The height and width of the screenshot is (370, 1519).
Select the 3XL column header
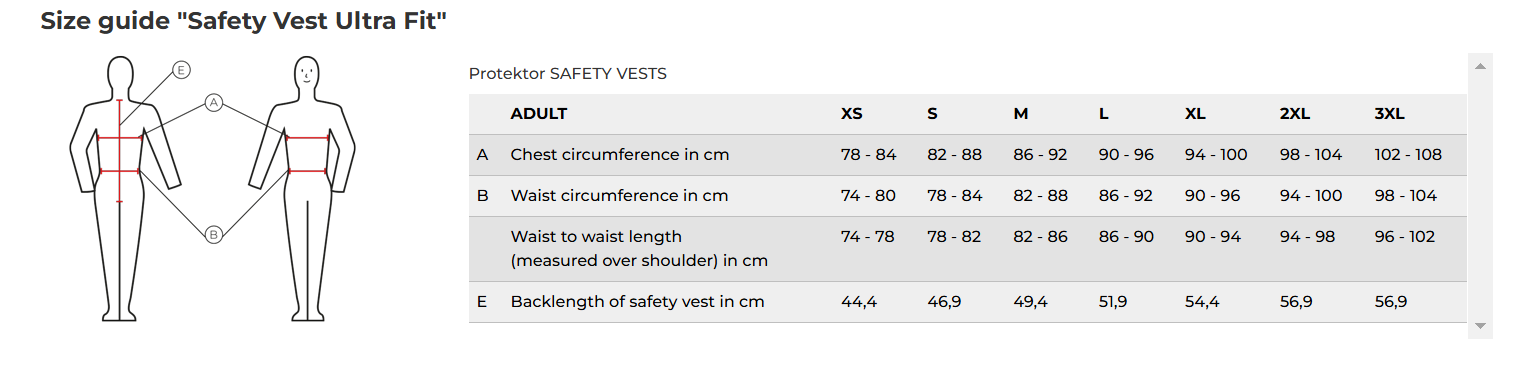(1390, 114)
